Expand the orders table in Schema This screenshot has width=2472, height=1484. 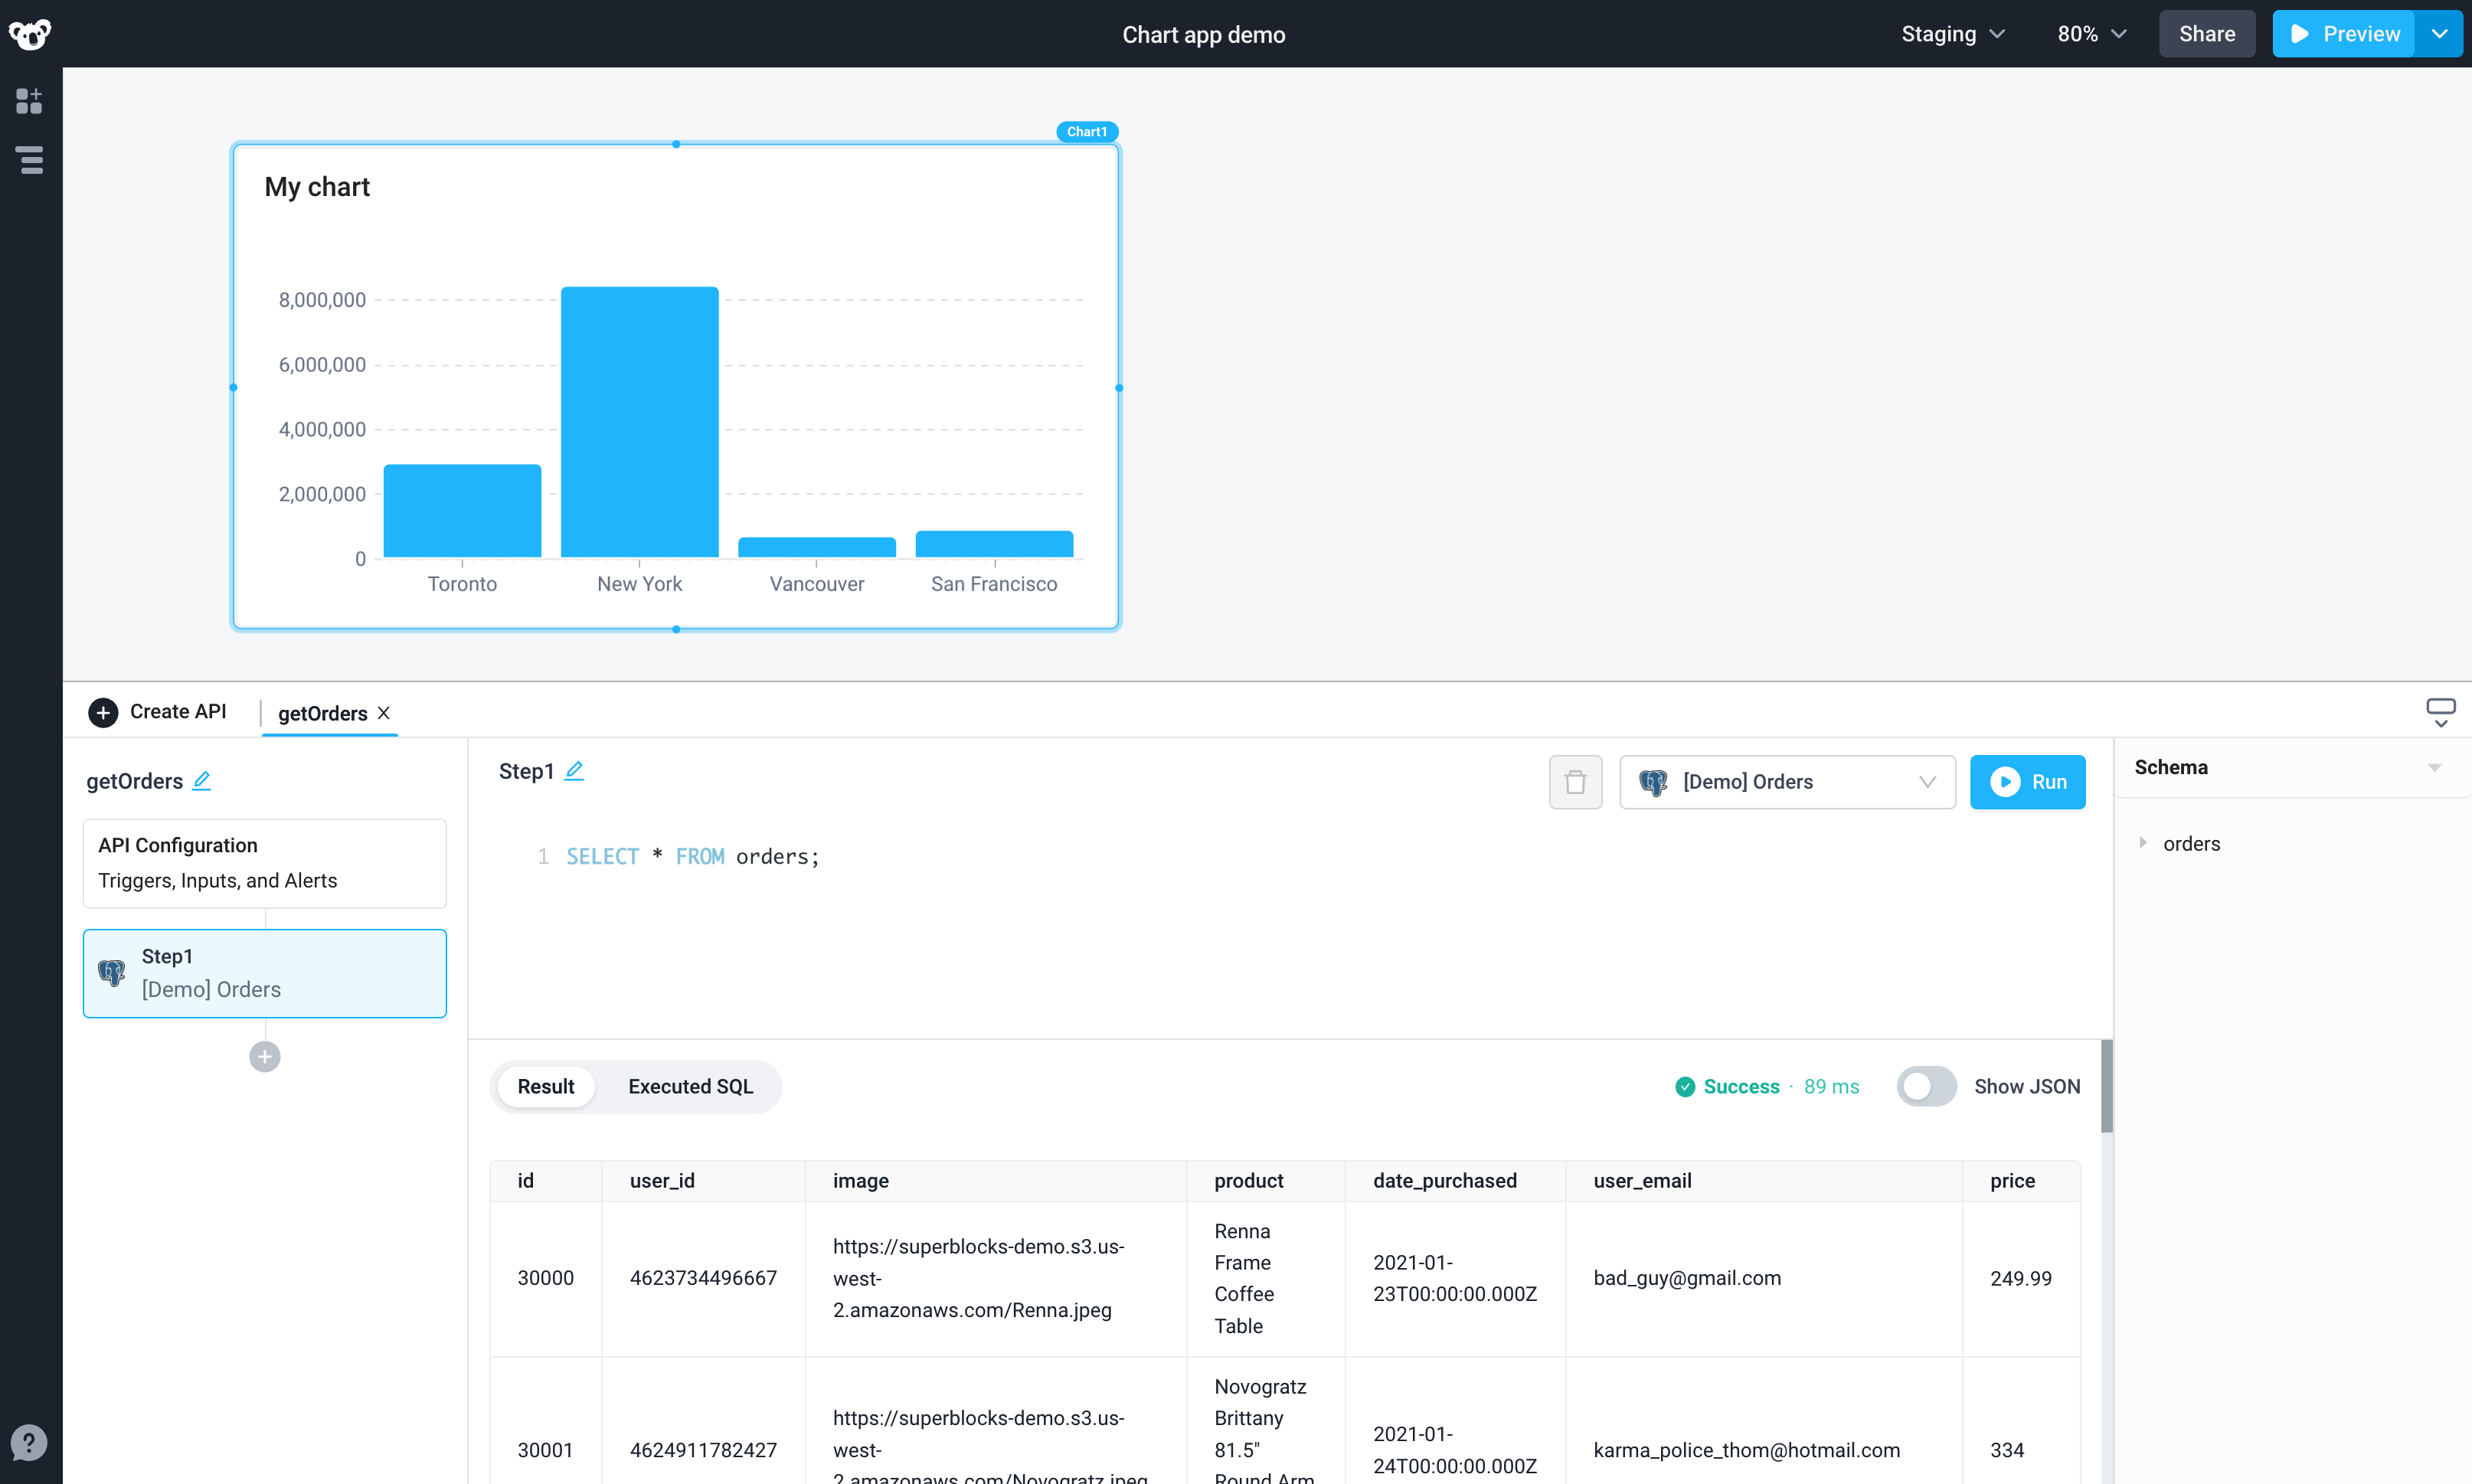(x=2144, y=843)
